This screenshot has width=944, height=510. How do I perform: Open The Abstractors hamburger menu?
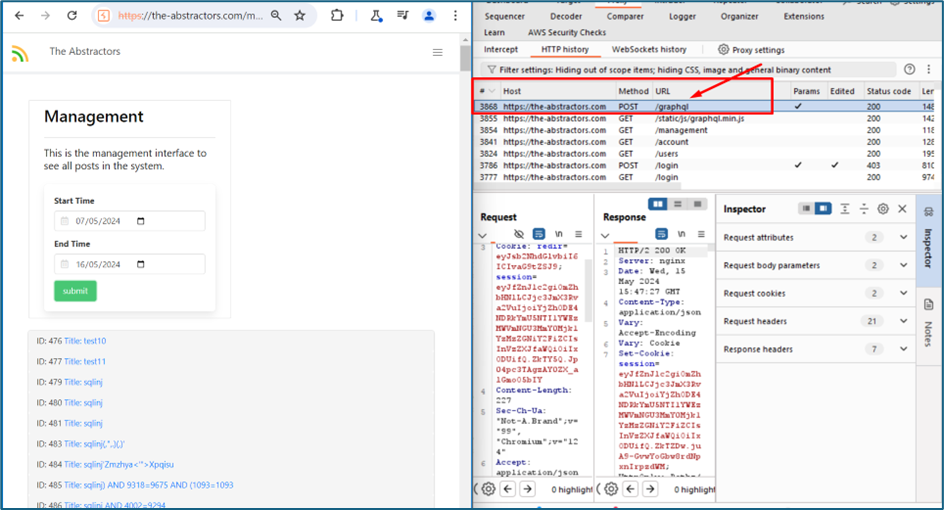[x=438, y=52]
